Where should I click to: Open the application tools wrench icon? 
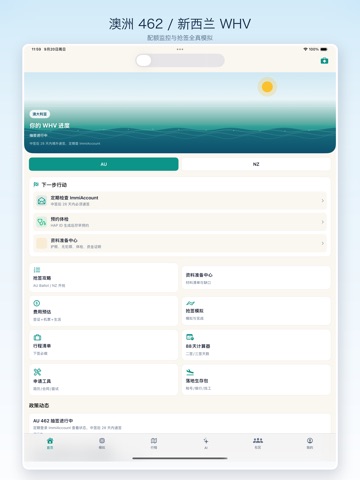(37, 372)
